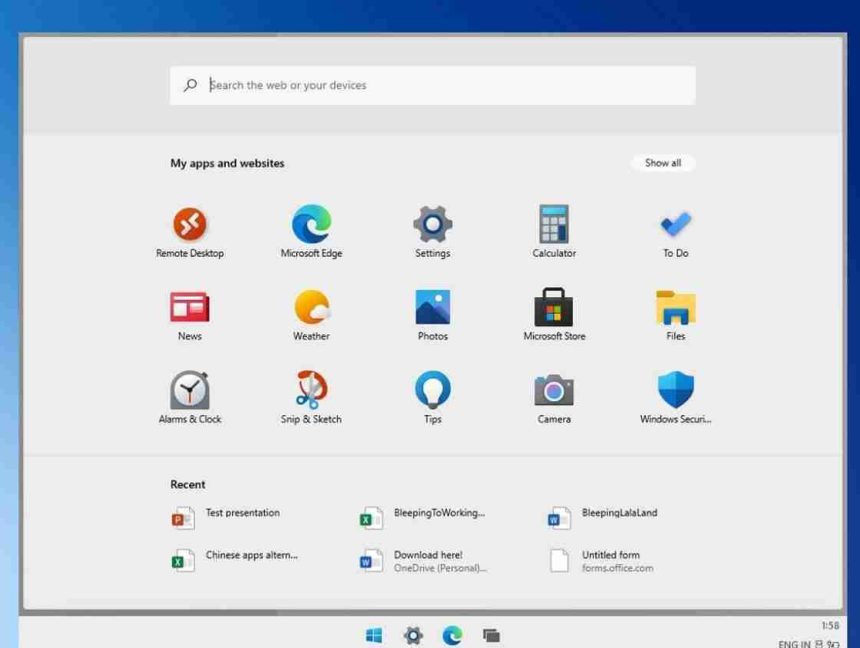
Task: Open recent file BleepingToWorking
Action: (x=422, y=517)
